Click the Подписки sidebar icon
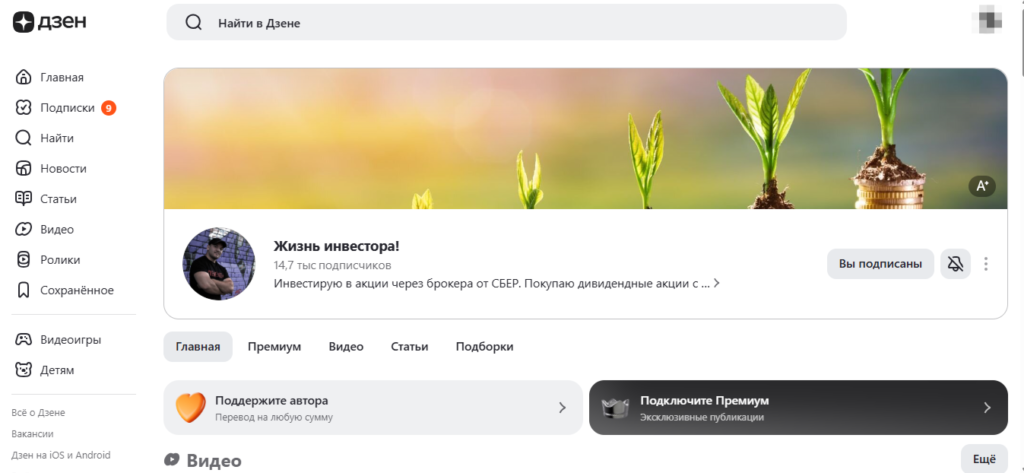Screen dimensions: 1024x473 pyautogui.click(x=24, y=108)
